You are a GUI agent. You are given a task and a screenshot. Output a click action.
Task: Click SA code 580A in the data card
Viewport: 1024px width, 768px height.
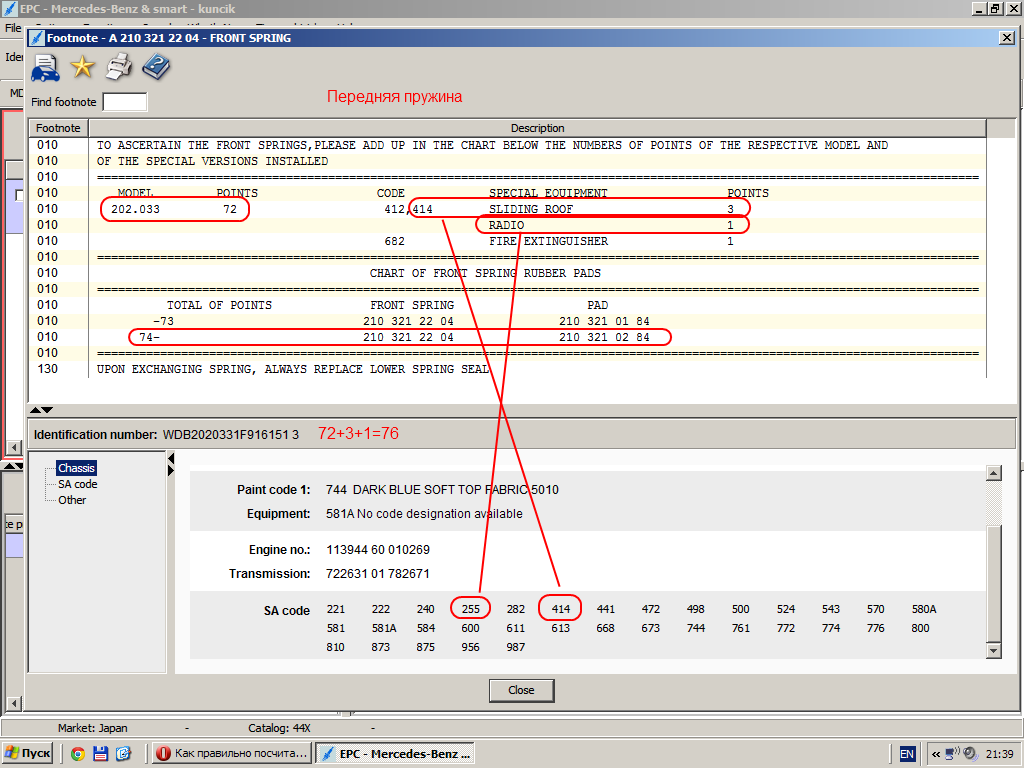[x=924, y=609]
